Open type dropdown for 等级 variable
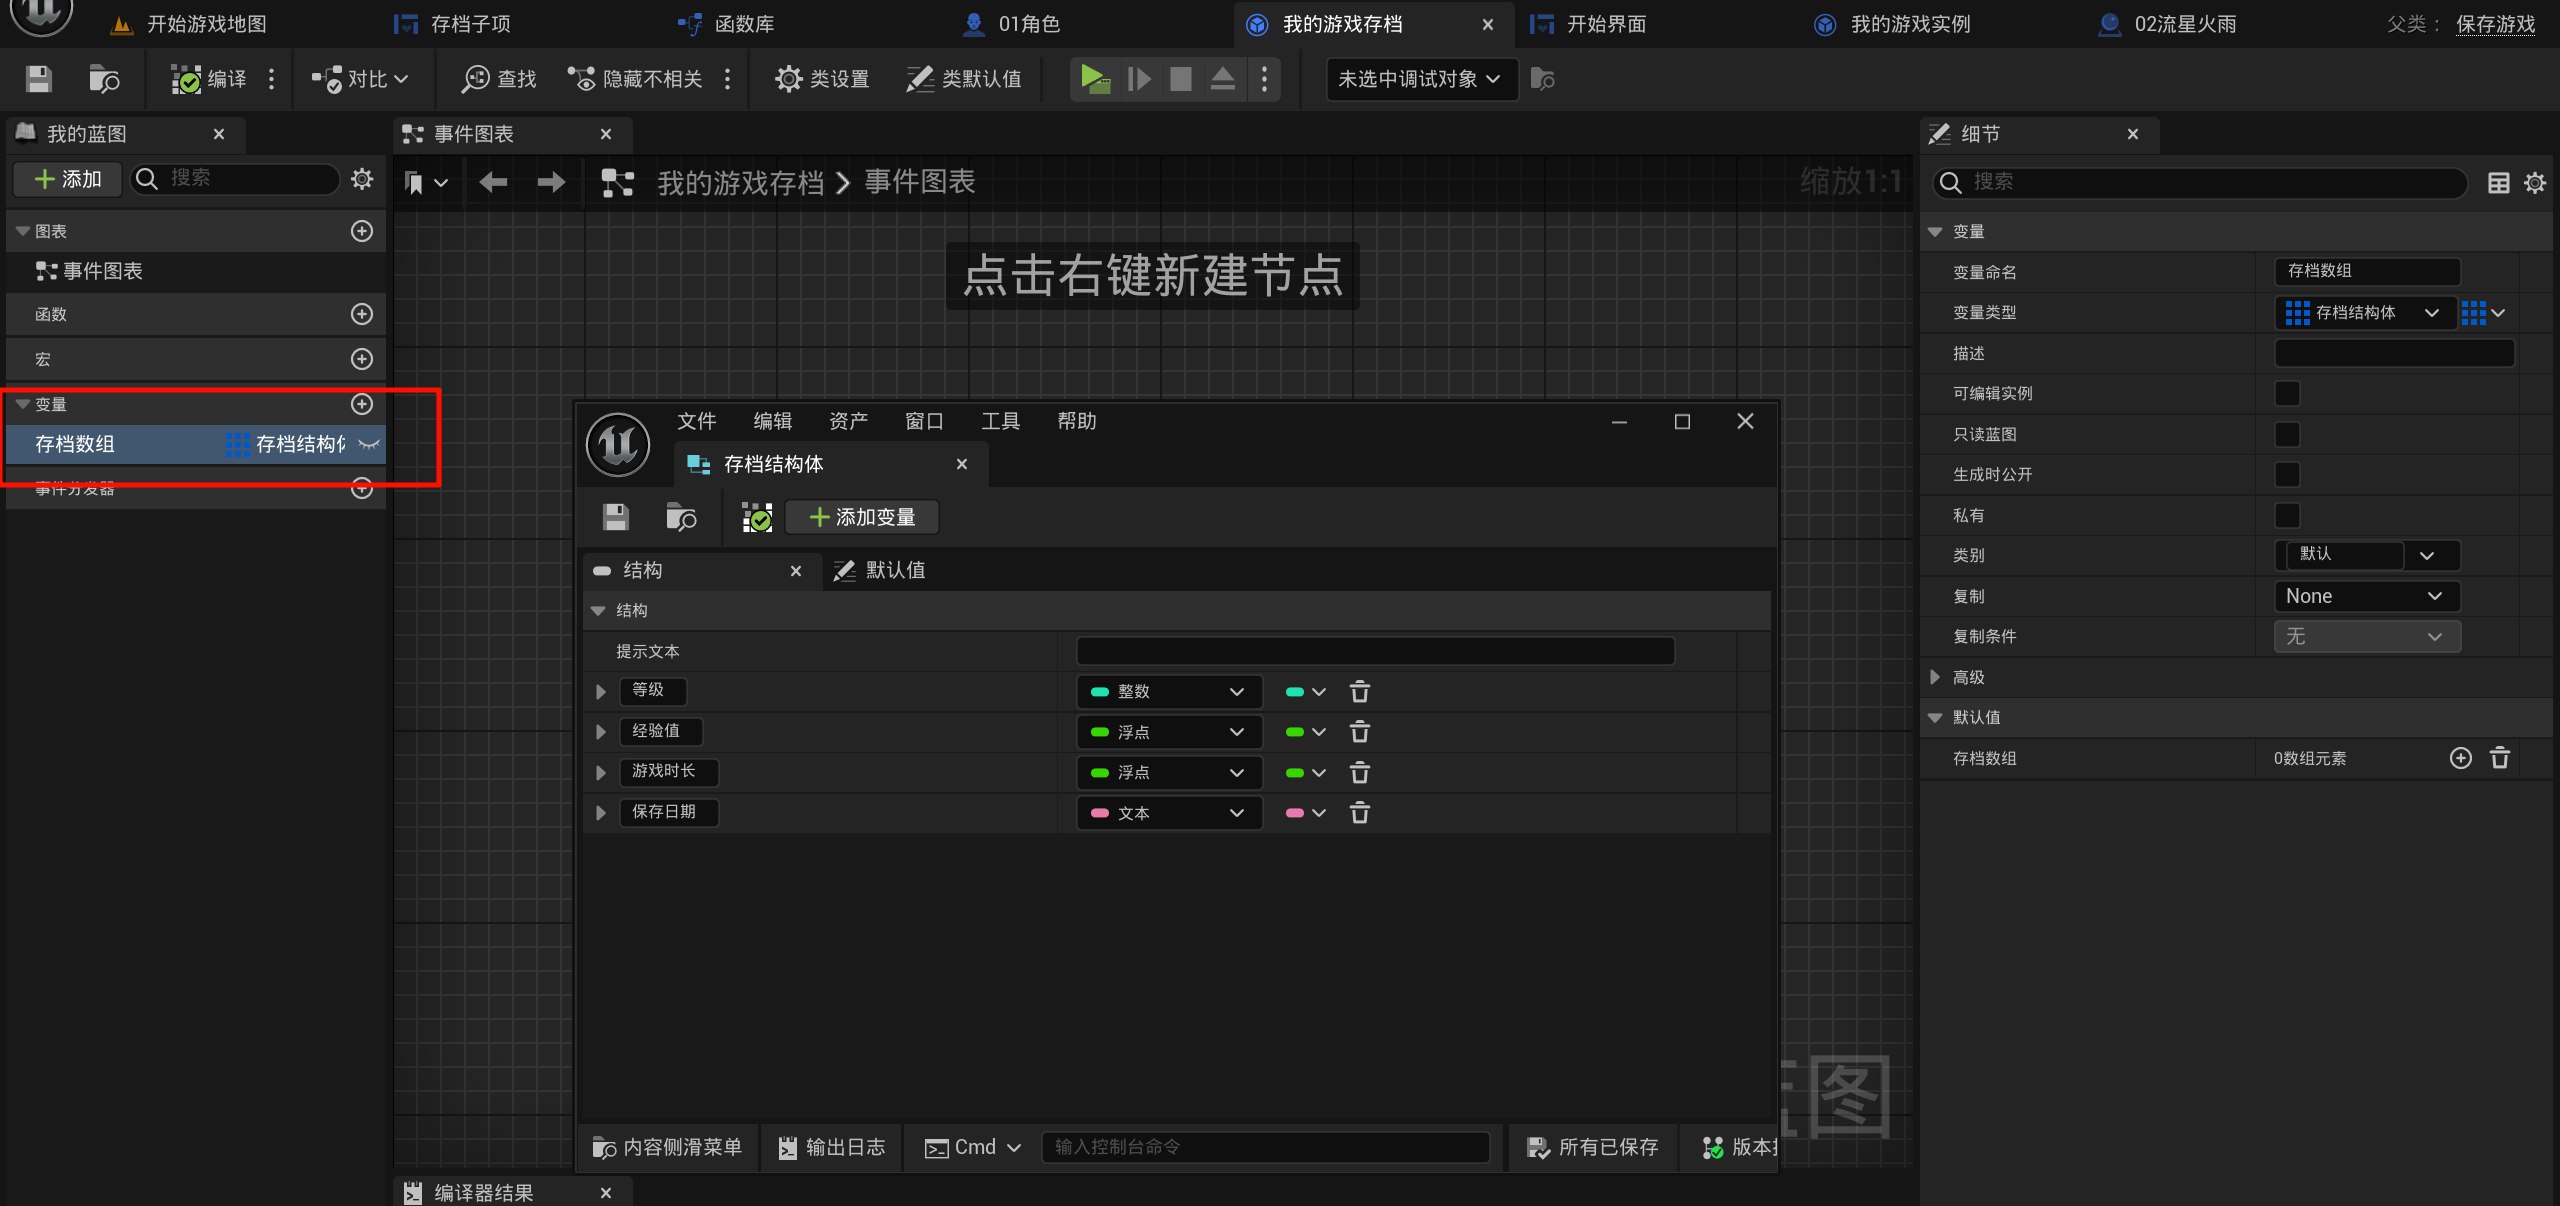2560x1206 pixels. [x=1168, y=692]
